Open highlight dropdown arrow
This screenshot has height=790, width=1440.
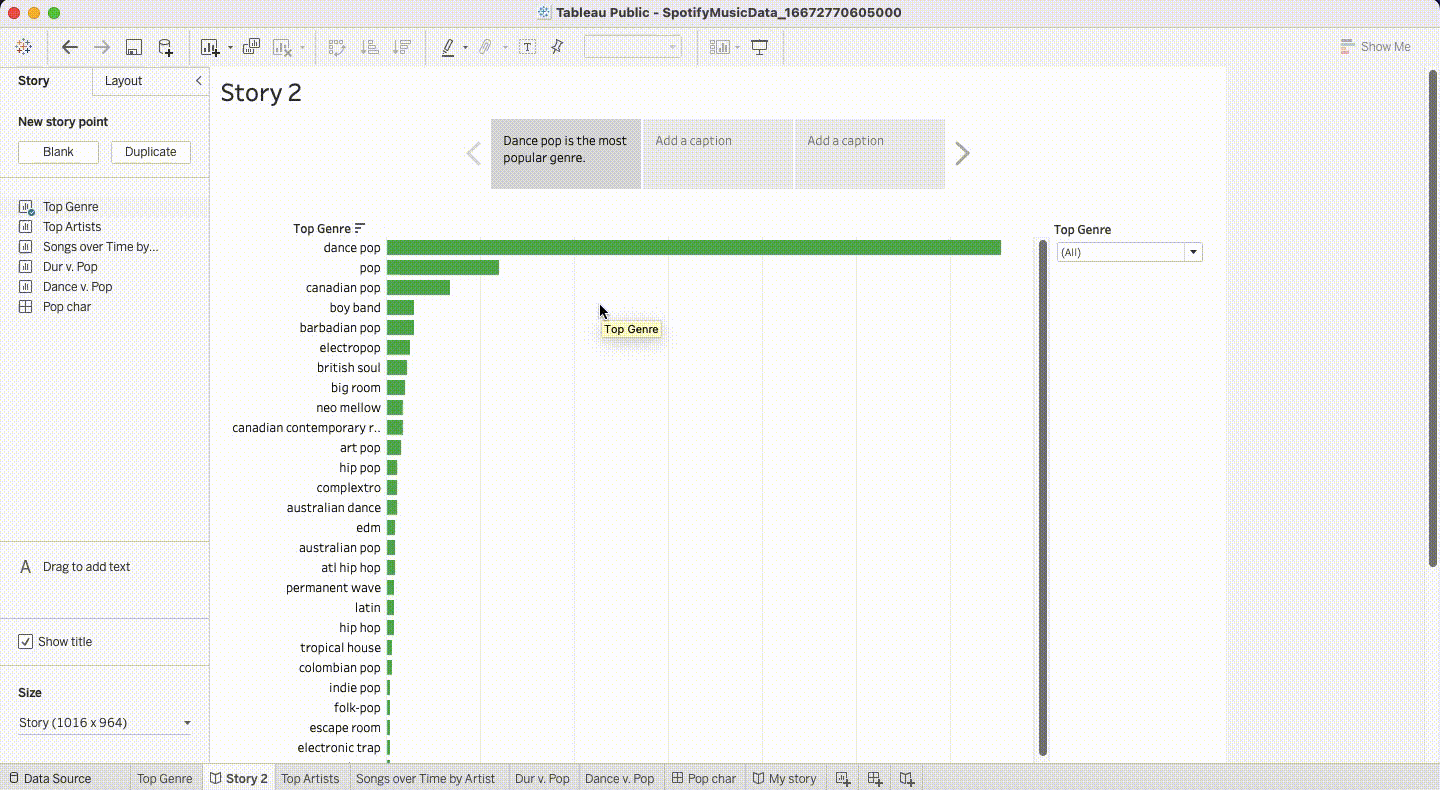(465, 47)
